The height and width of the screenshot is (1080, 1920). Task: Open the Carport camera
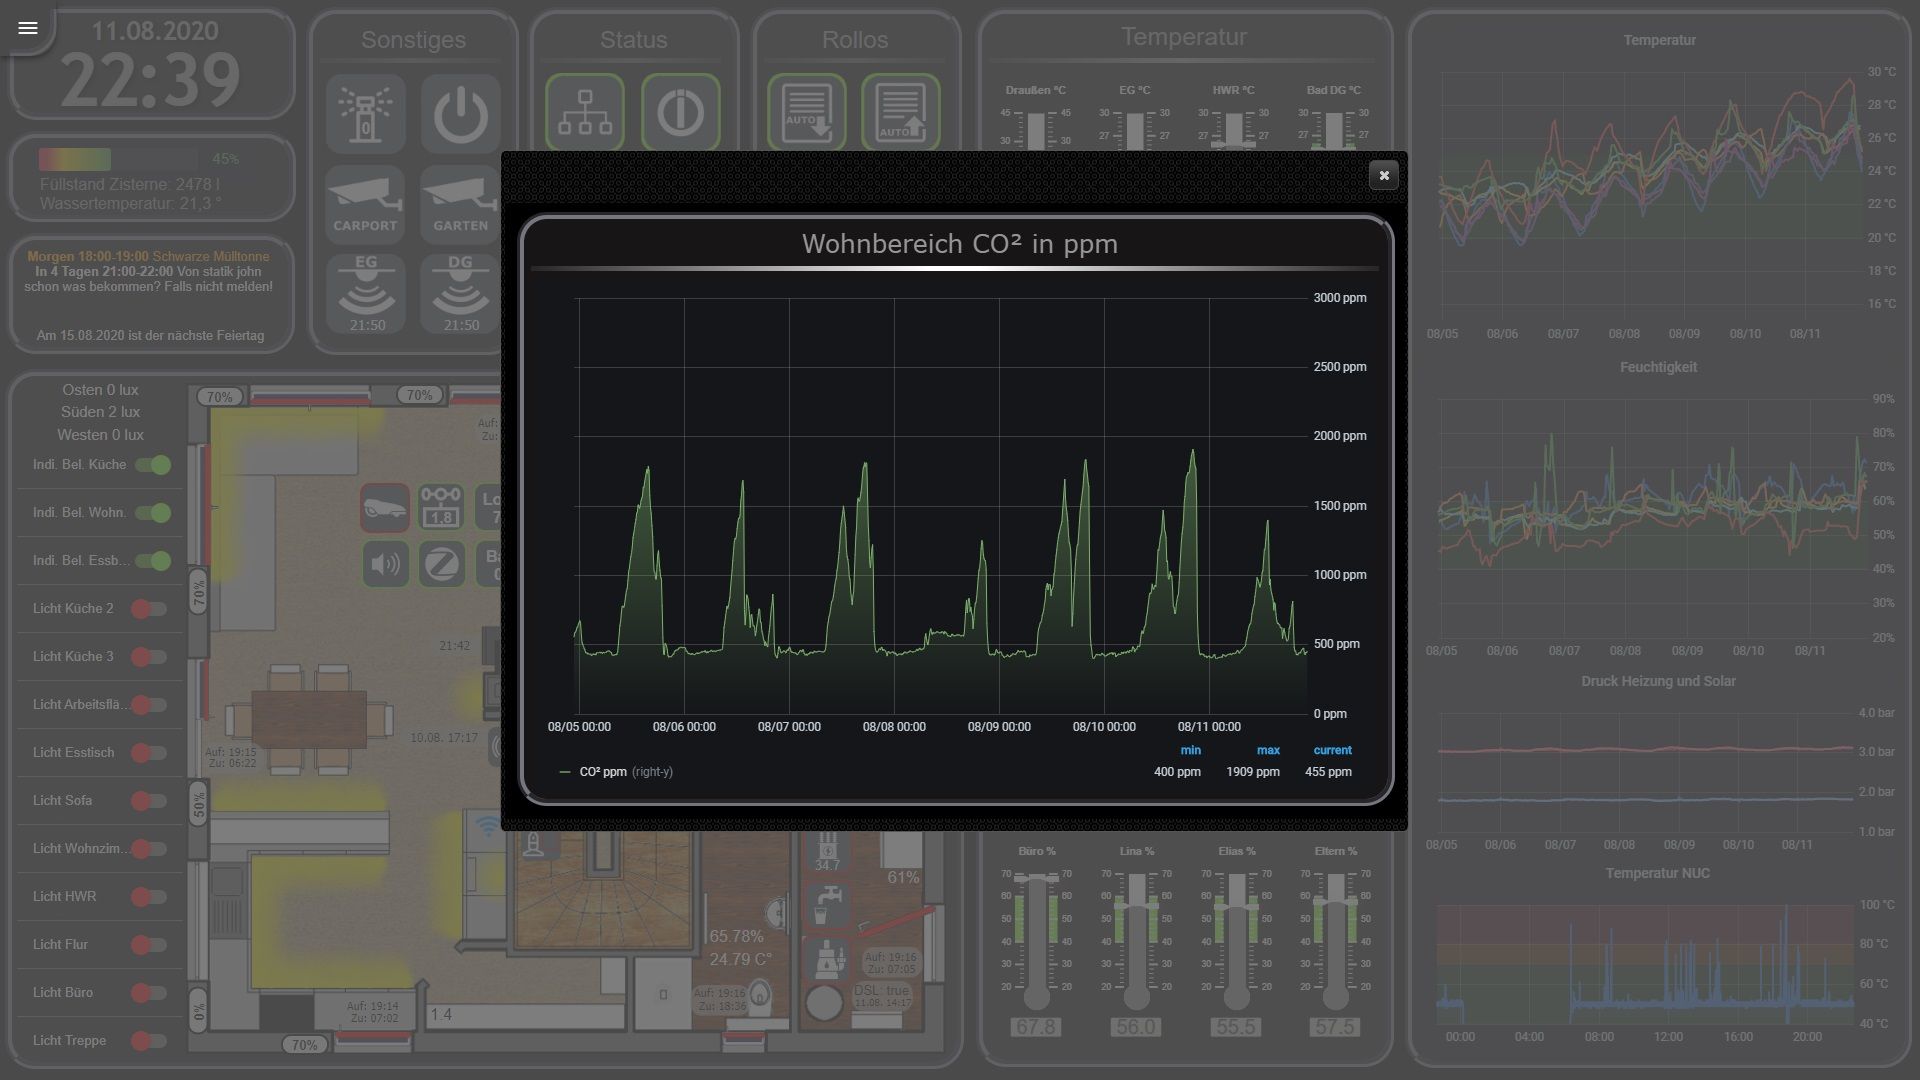click(x=365, y=203)
